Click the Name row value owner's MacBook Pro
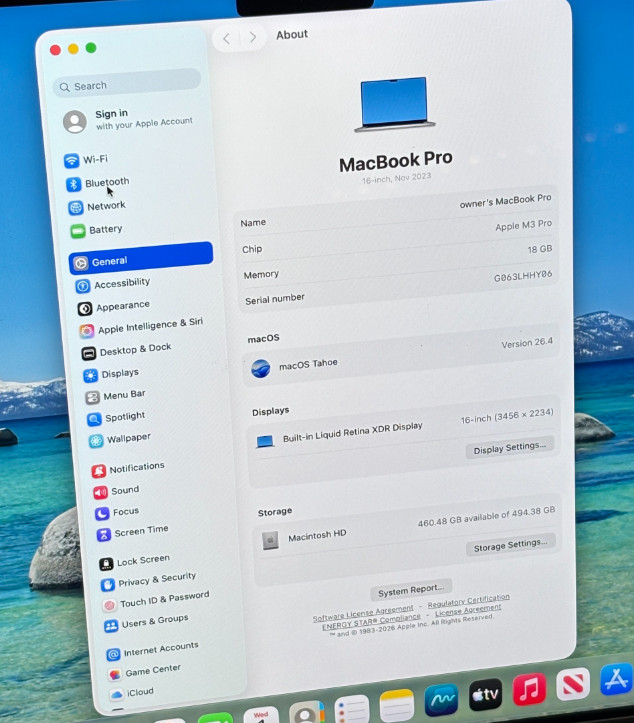This screenshot has width=634, height=723. pyautogui.click(x=505, y=201)
